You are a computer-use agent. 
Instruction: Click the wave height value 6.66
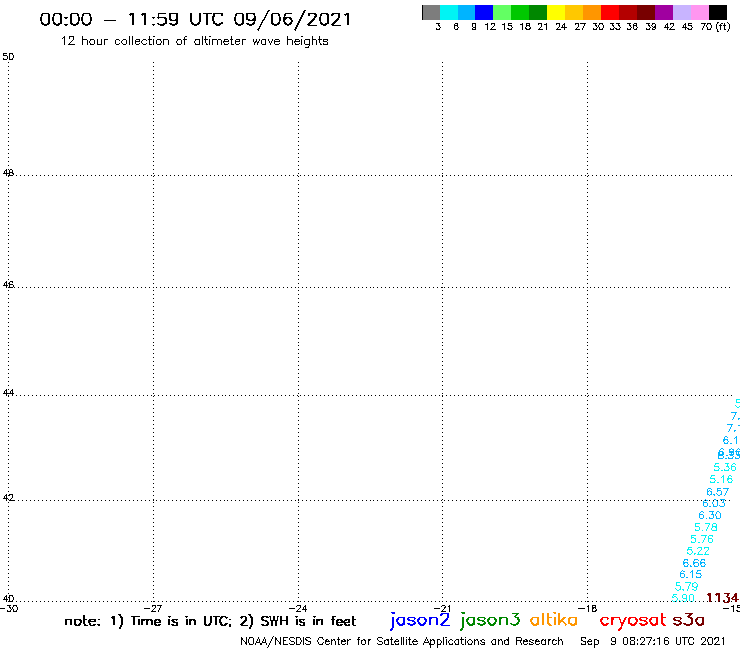click(x=694, y=563)
